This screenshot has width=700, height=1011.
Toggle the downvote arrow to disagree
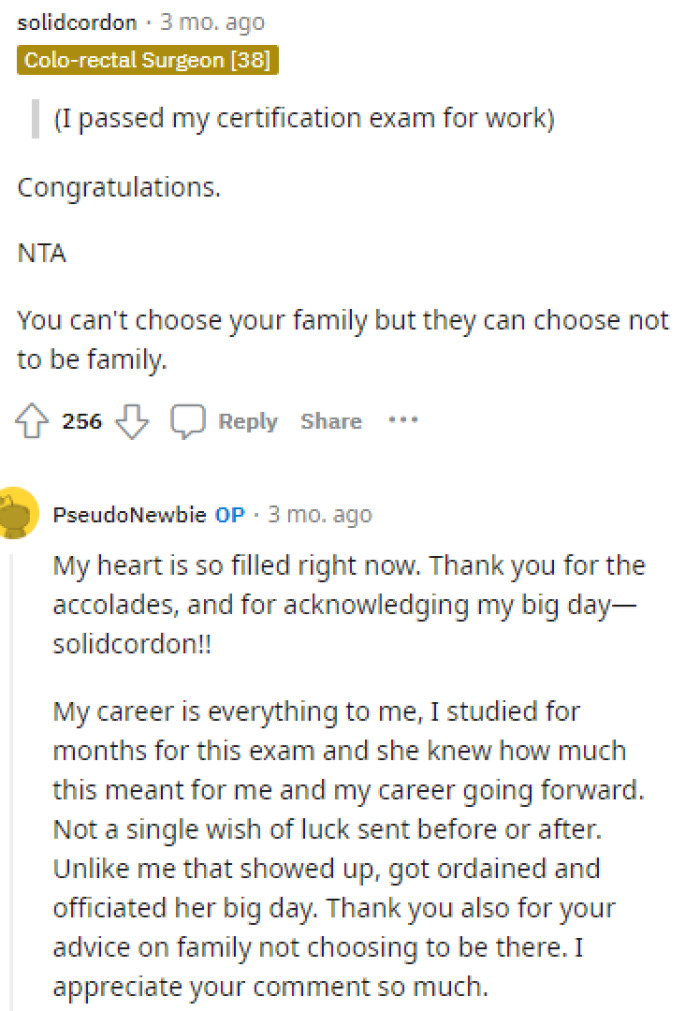pos(131,421)
